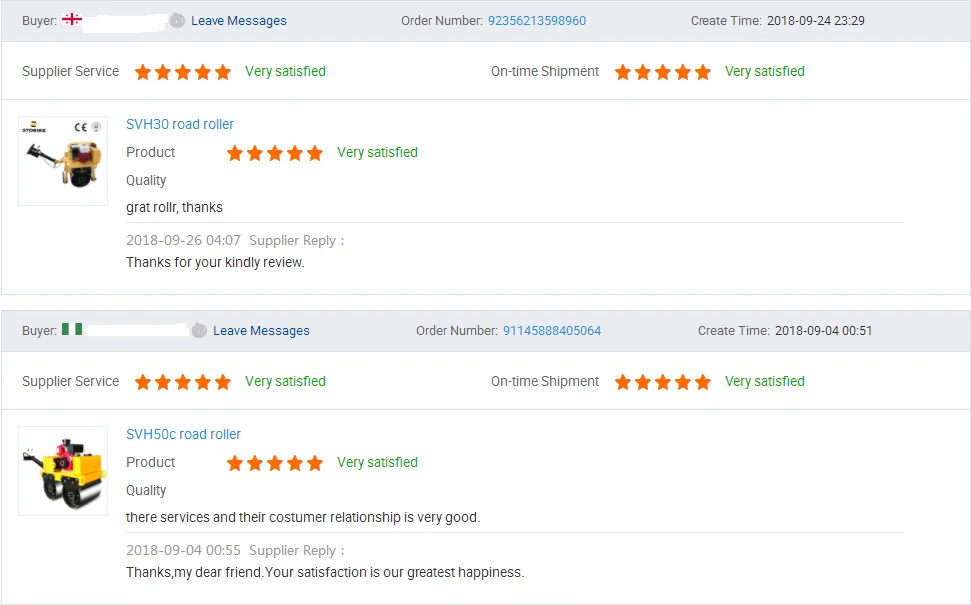971x605 pixels.
Task: Click On-time Shipment stars in second review
Action: click(663, 382)
